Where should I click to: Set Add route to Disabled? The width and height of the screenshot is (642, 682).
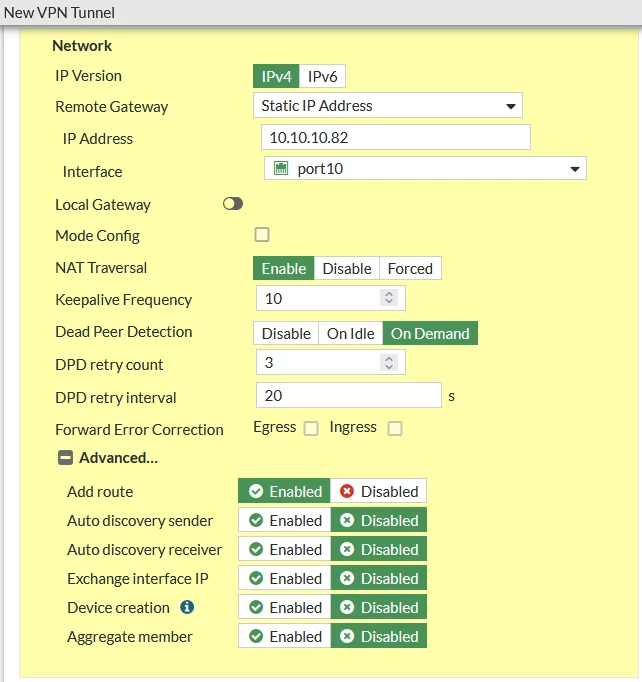tap(378, 491)
